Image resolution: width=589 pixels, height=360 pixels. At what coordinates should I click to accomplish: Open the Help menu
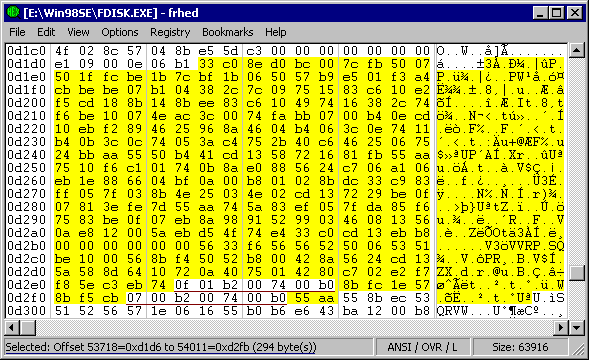[x=276, y=32]
